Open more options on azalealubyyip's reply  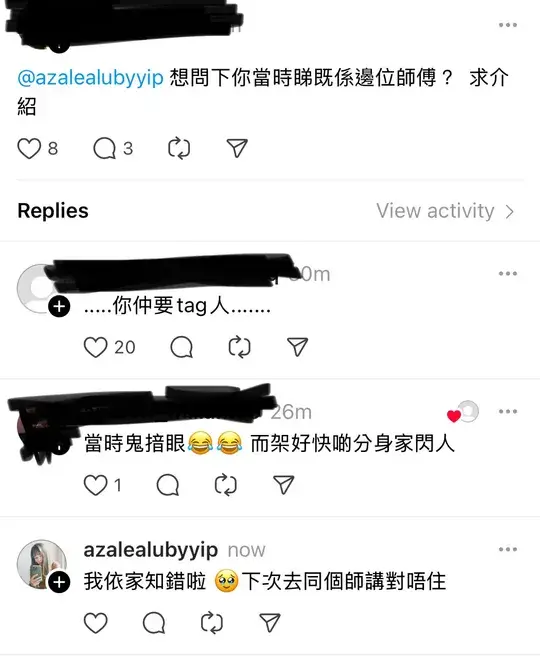click(x=508, y=549)
